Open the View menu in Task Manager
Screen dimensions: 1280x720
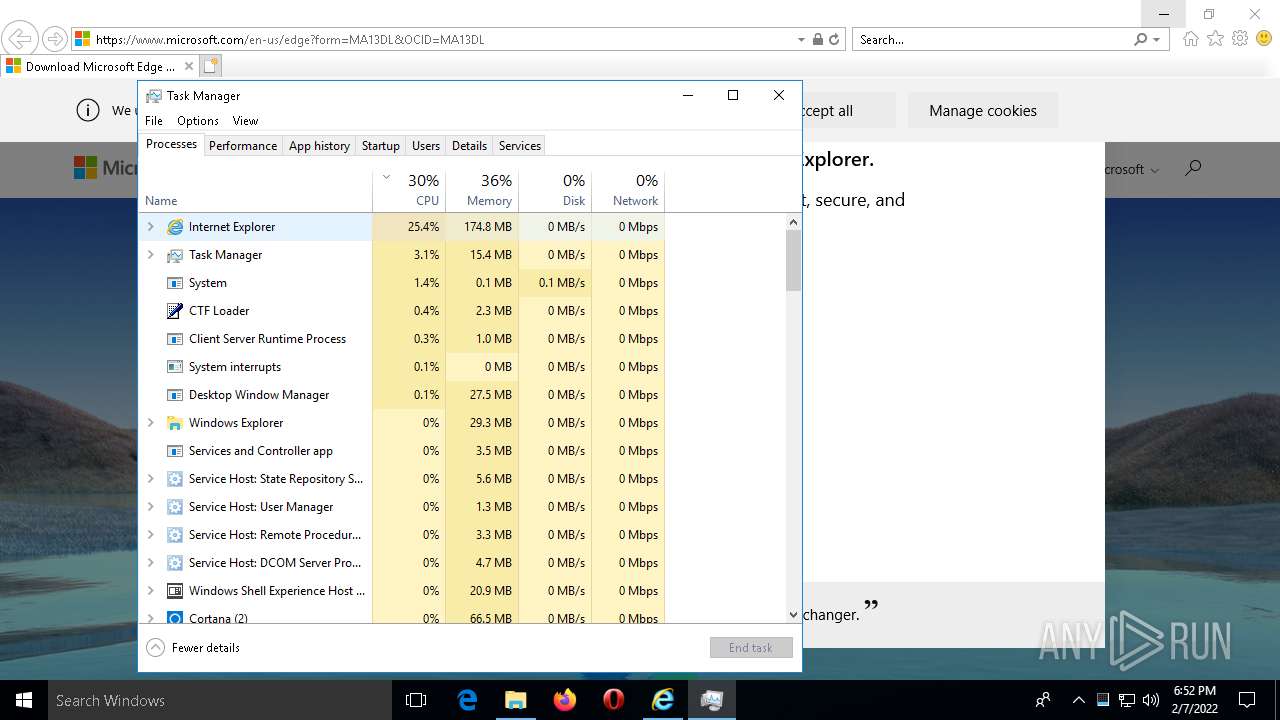[245, 121]
